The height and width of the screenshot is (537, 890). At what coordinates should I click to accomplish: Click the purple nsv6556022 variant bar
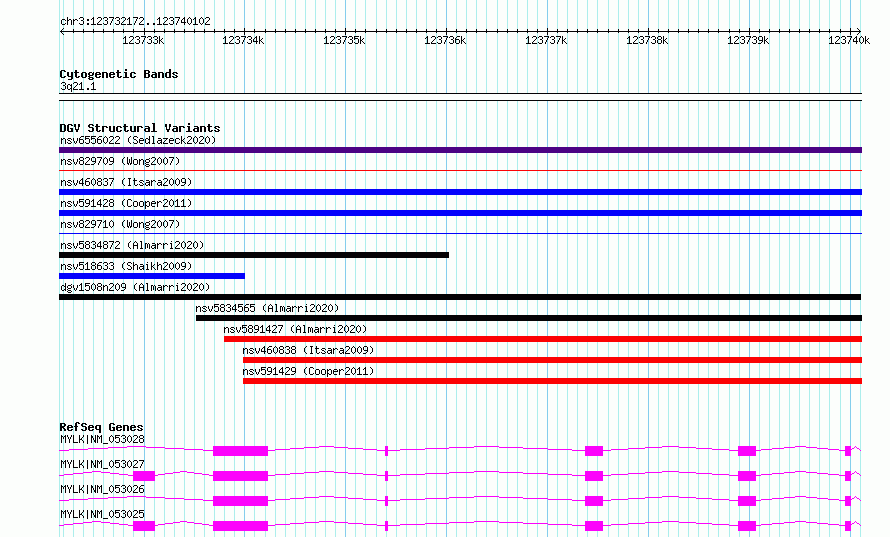tap(460, 150)
